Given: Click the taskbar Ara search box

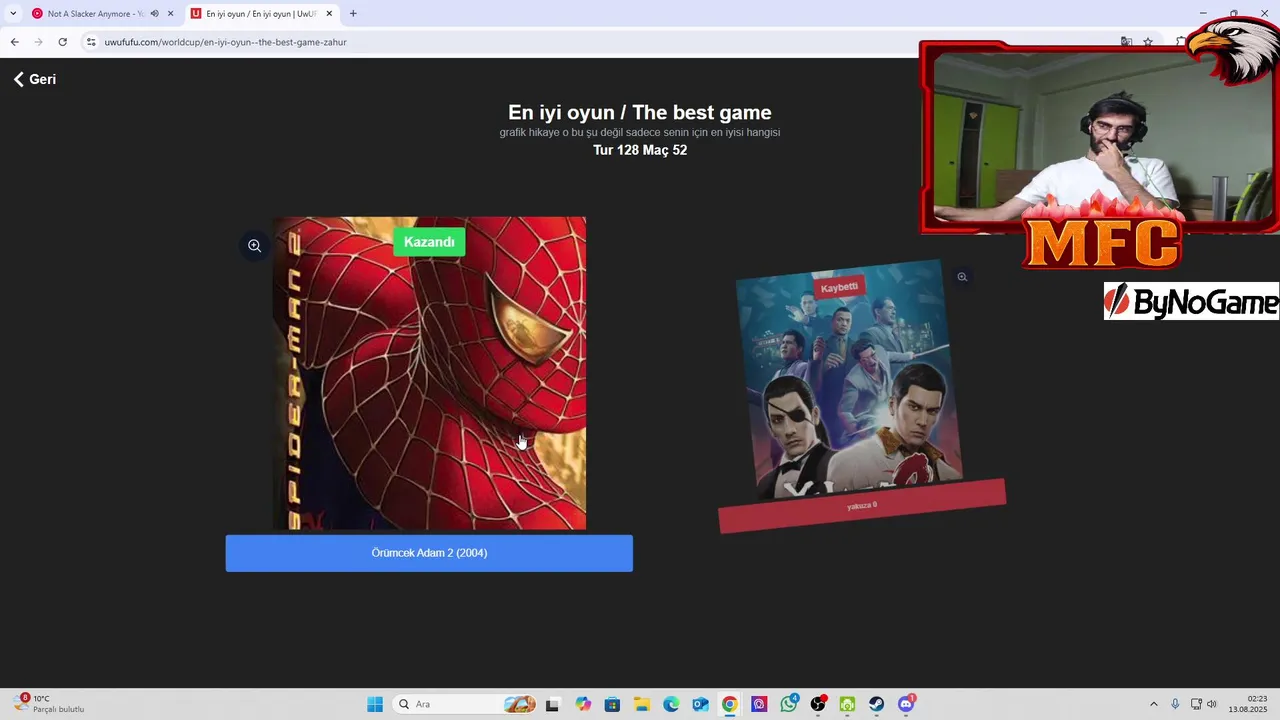Looking at the screenshot, I should (x=466, y=704).
